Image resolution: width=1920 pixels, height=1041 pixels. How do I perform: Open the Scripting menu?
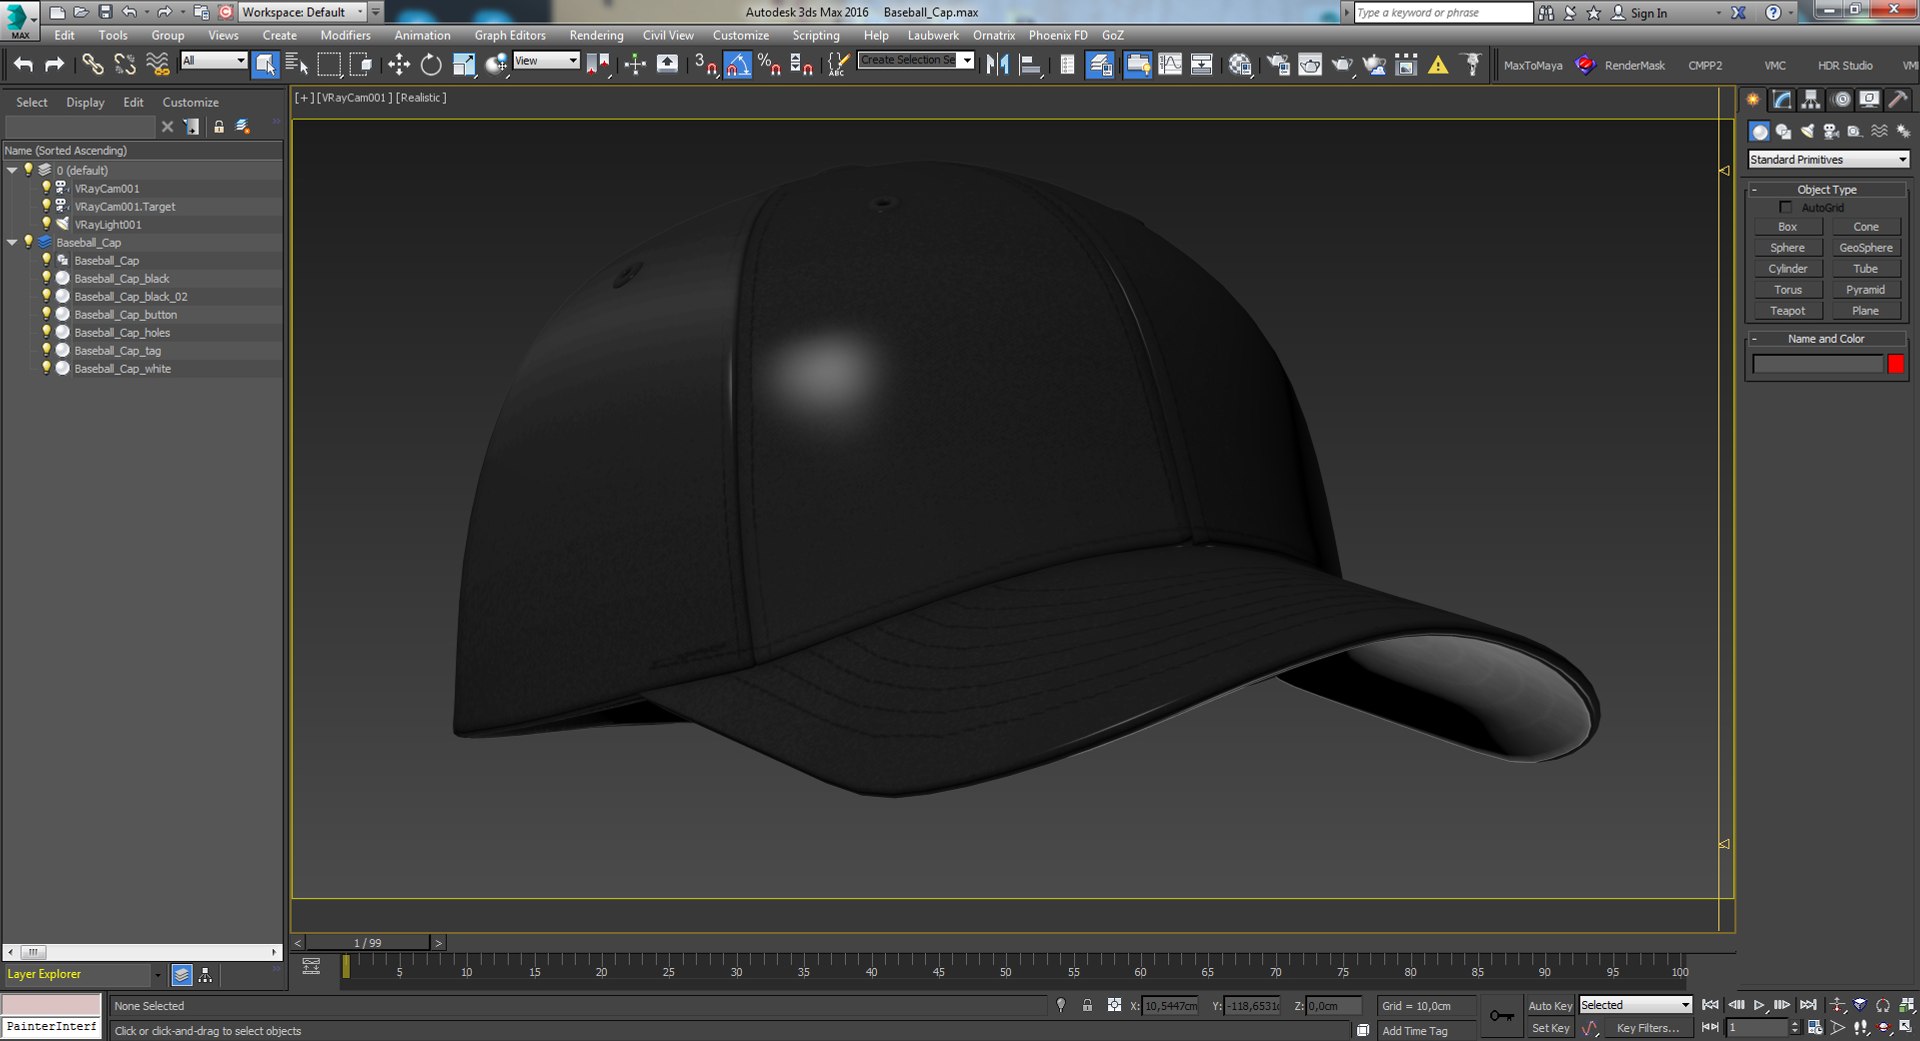[816, 35]
